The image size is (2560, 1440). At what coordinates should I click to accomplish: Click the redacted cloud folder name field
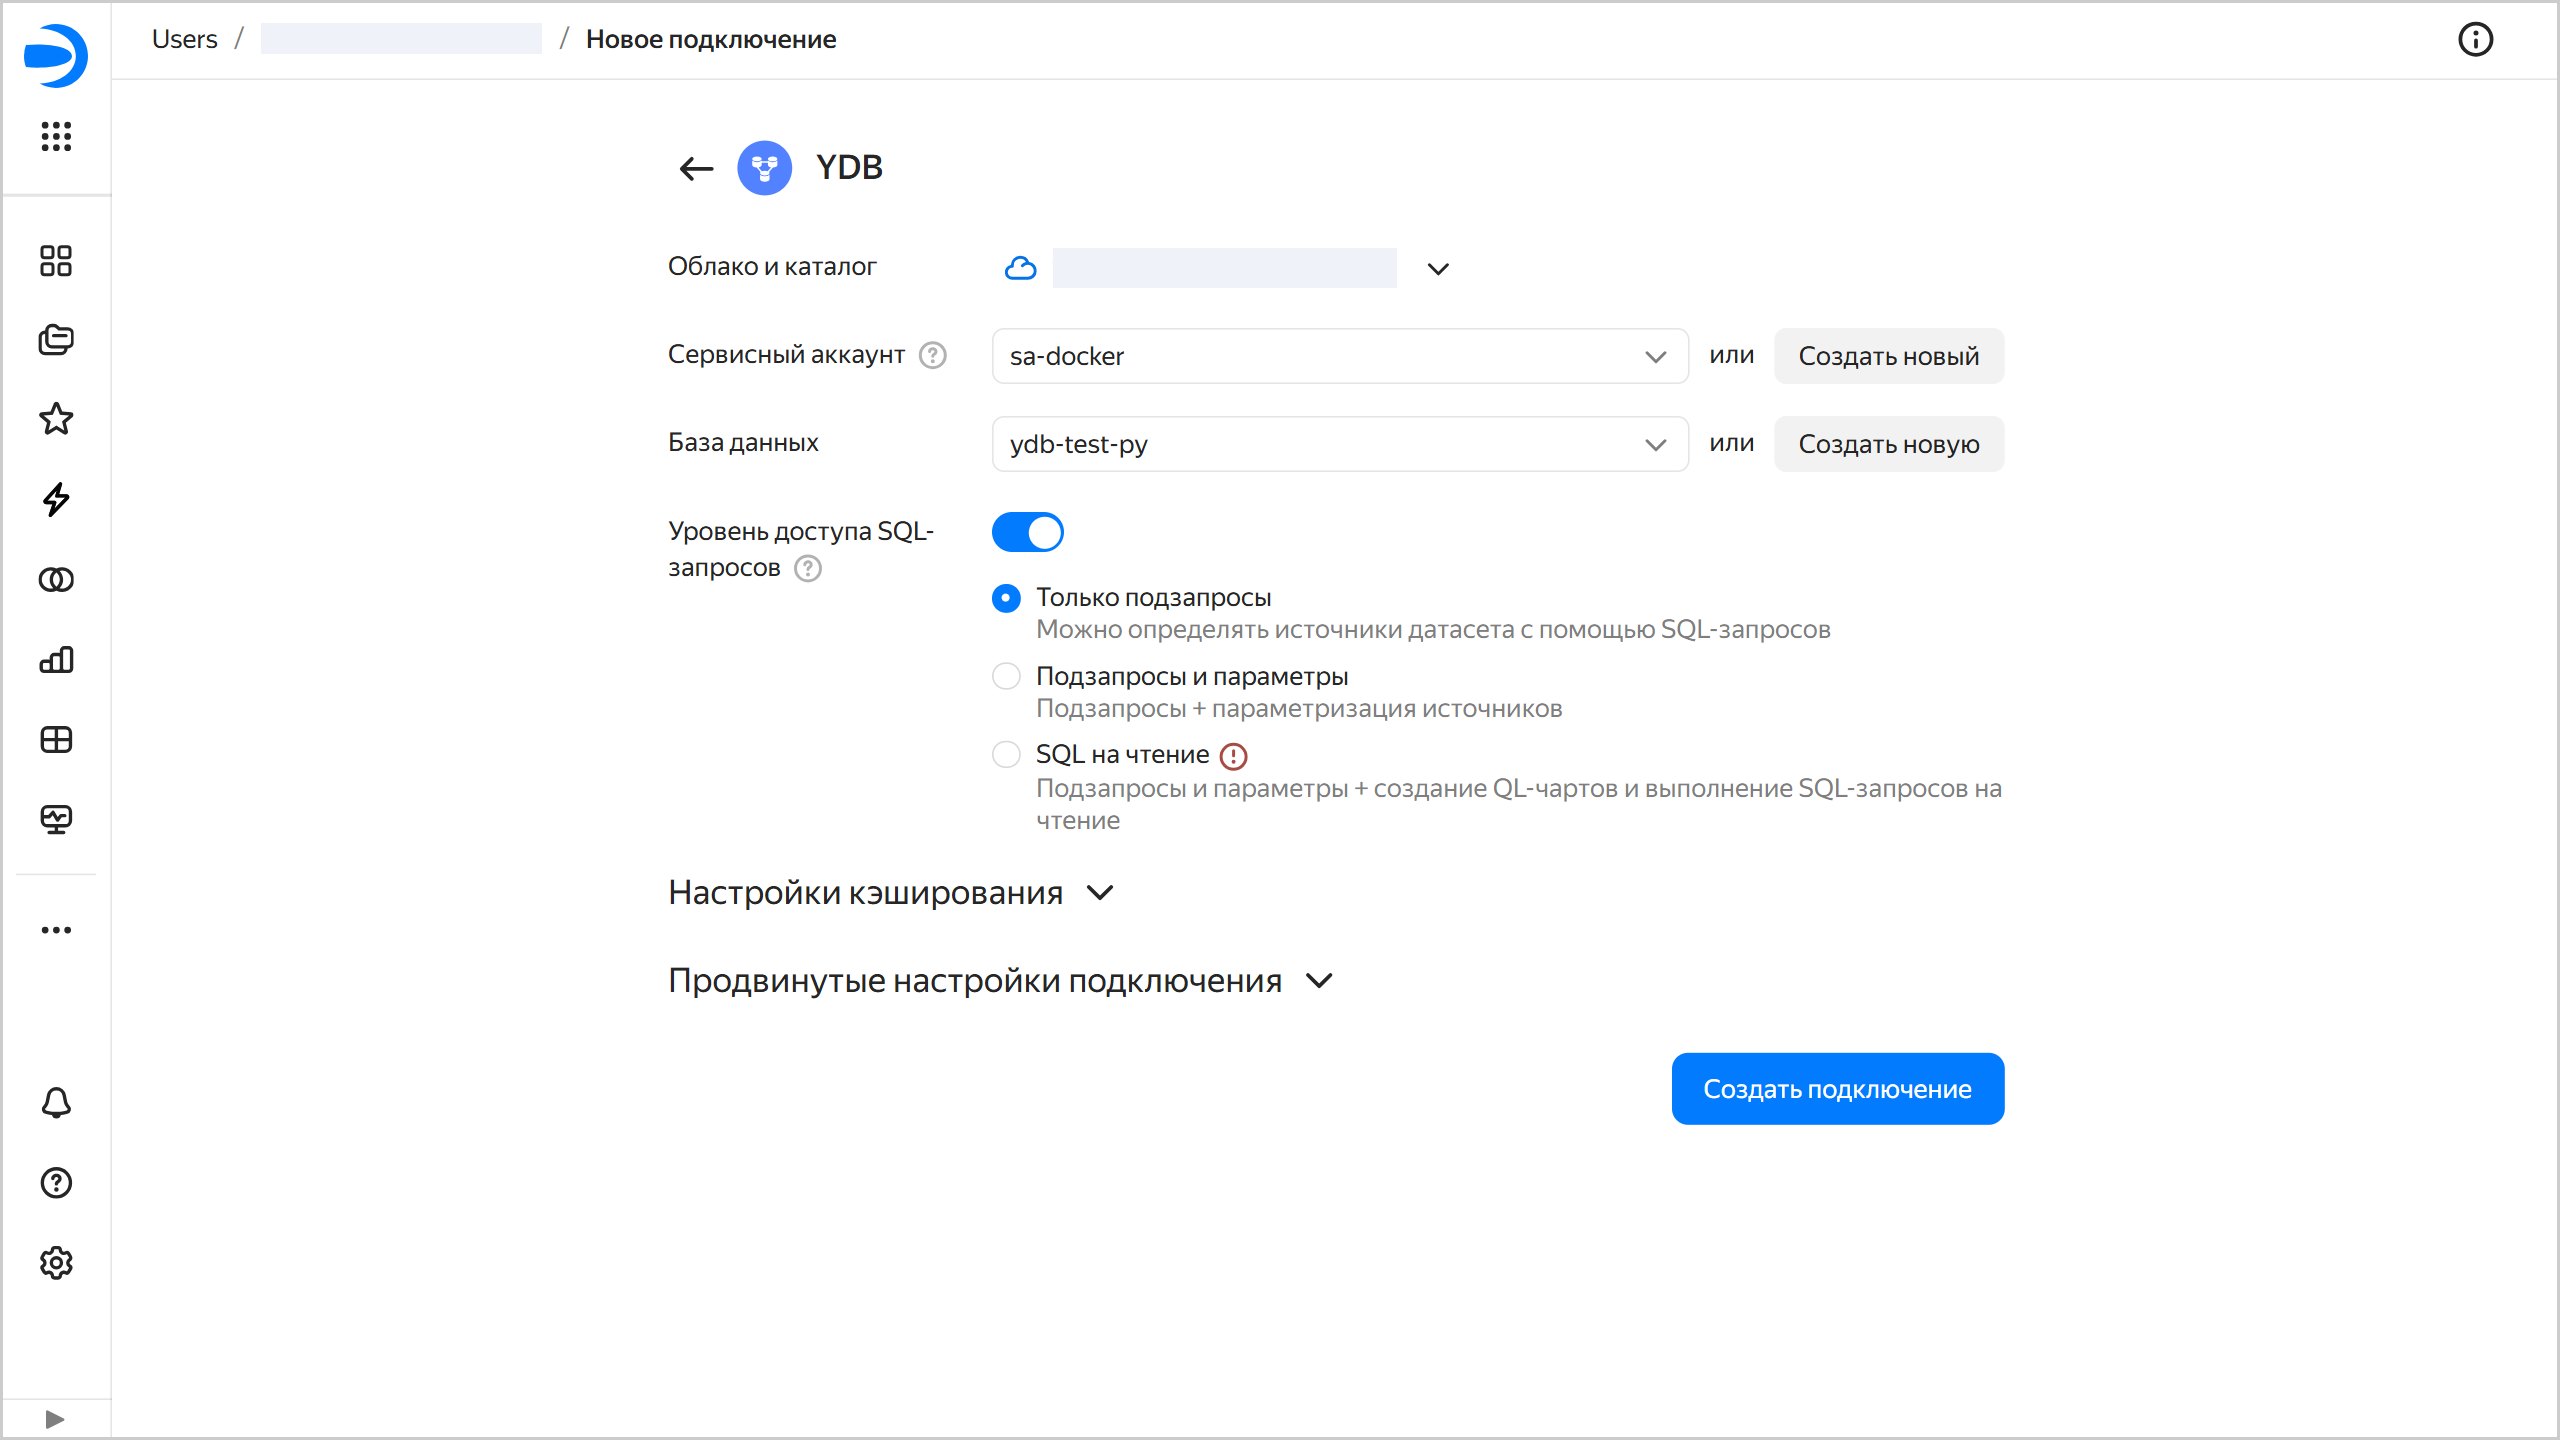coord(1225,268)
